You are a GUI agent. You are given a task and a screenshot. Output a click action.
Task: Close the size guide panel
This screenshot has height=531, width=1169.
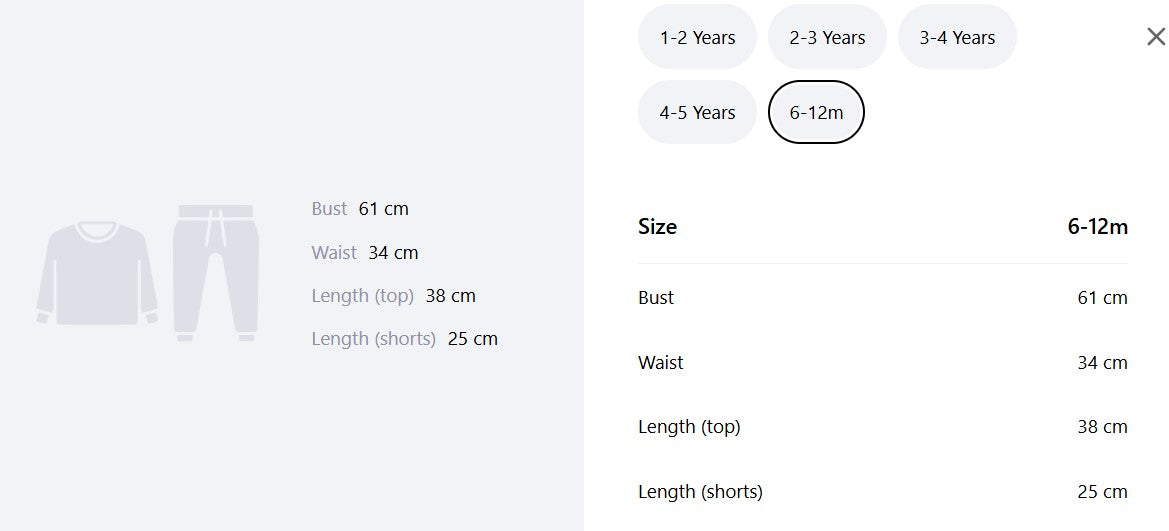click(1156, 37)
